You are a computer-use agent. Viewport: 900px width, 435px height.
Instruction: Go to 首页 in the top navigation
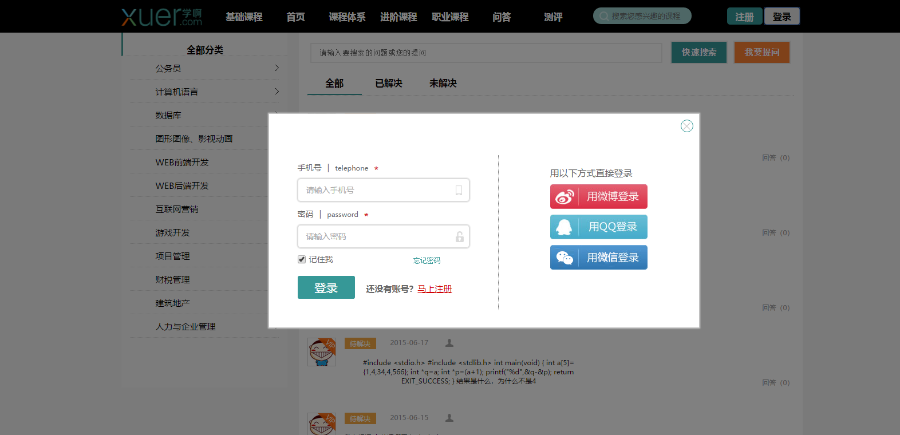click(x=296, y=17)
